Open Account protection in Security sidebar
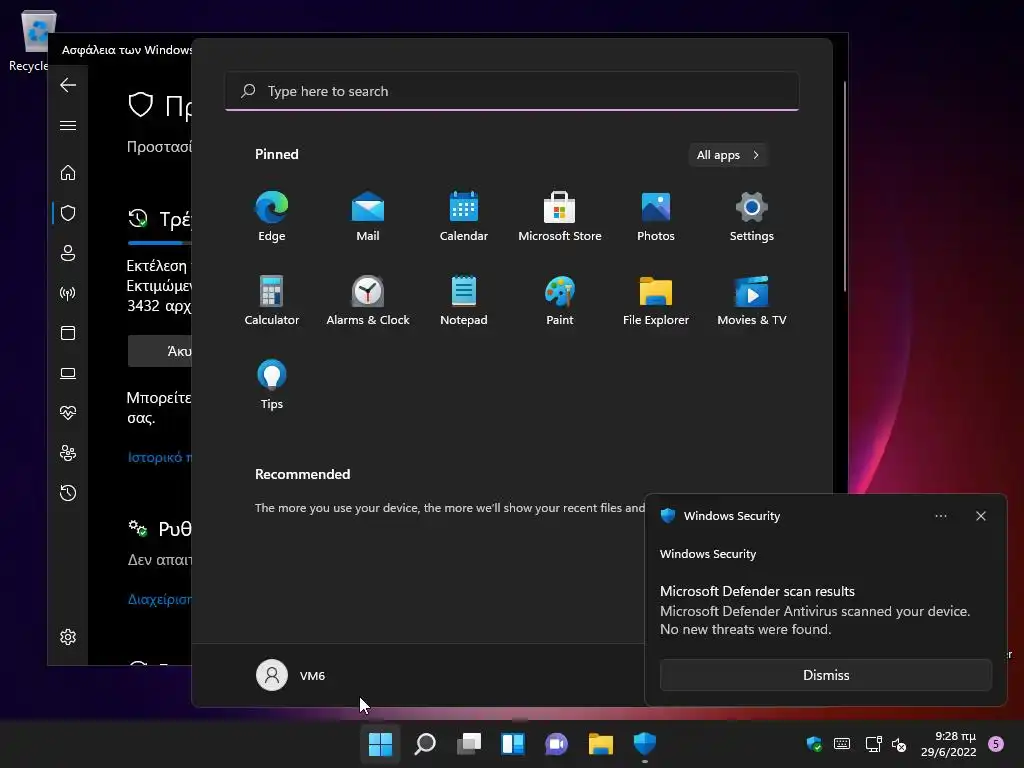This screenshot has height=768, width=1024. click(x=68, y=253)
